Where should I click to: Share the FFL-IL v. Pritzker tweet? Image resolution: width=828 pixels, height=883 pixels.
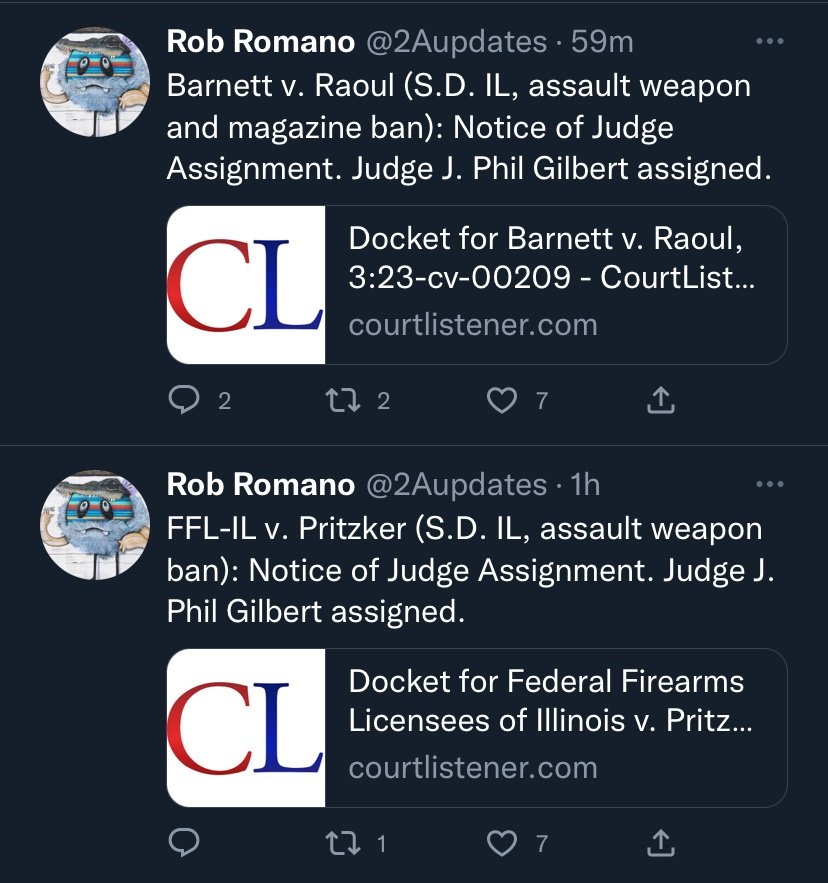660,843
